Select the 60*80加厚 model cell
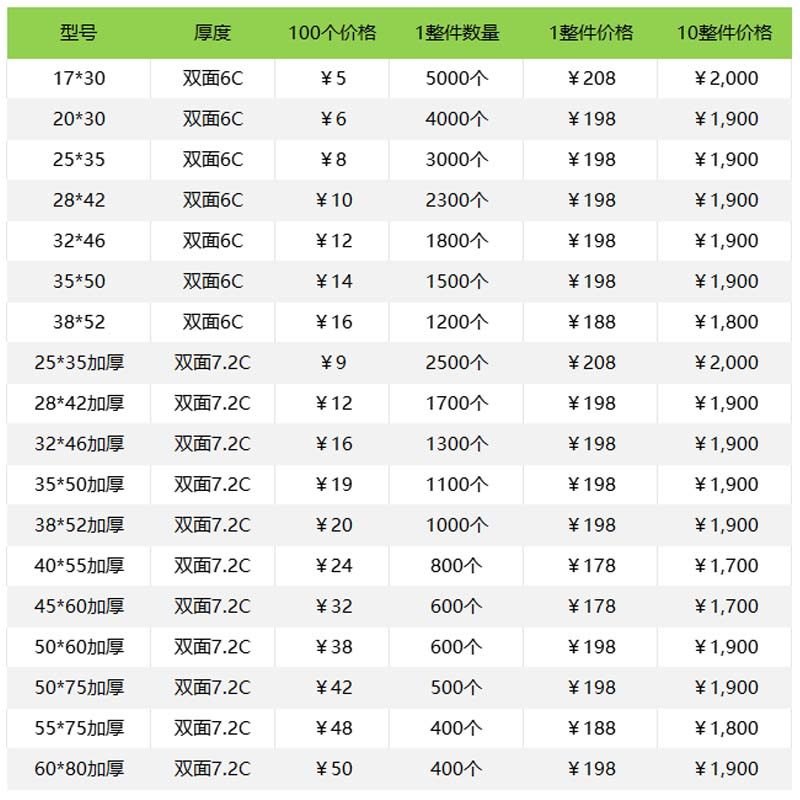This screenshot has width=800, height=800. tap(79, 768)
